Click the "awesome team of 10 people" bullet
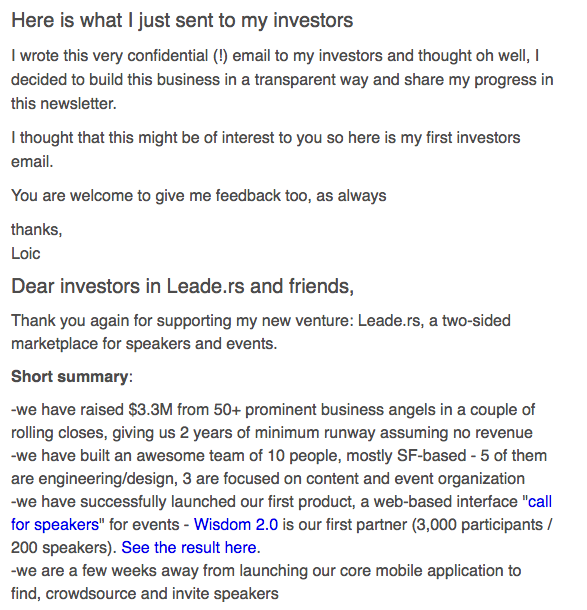The height and width of the screenshot is (610, 587). point(279,467)
